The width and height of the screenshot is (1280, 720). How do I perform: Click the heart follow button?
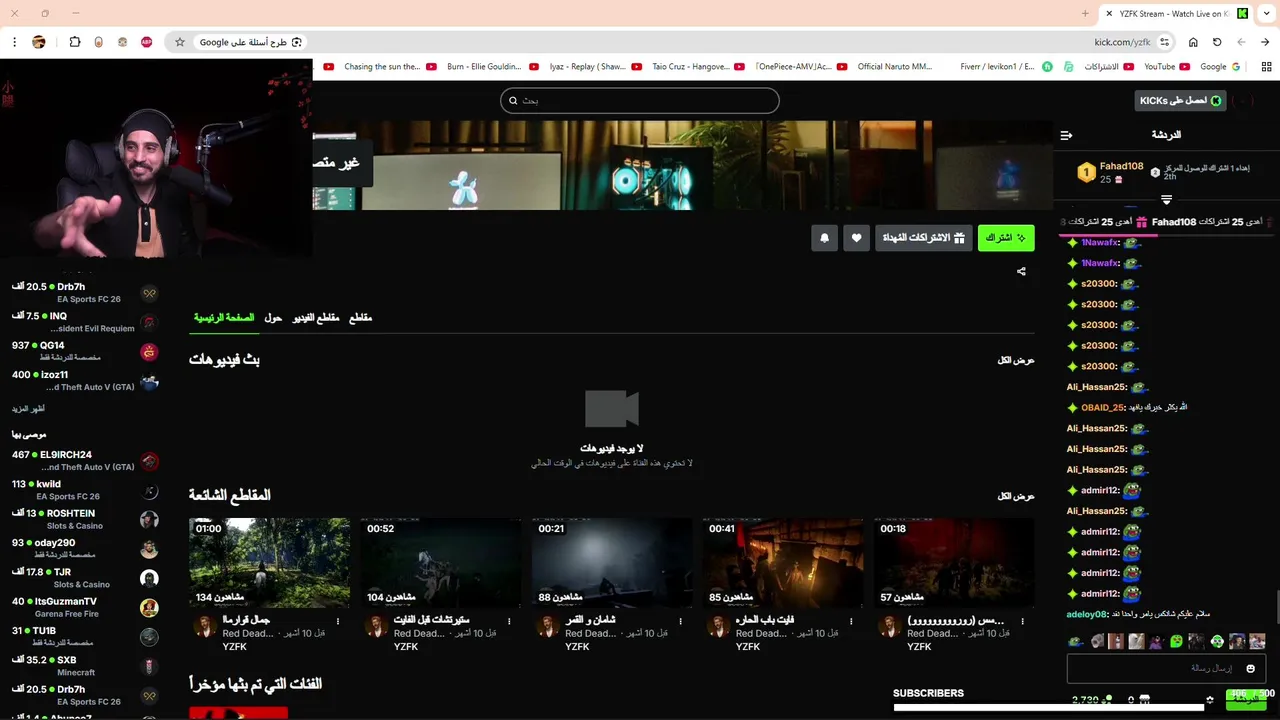point(856,238)
